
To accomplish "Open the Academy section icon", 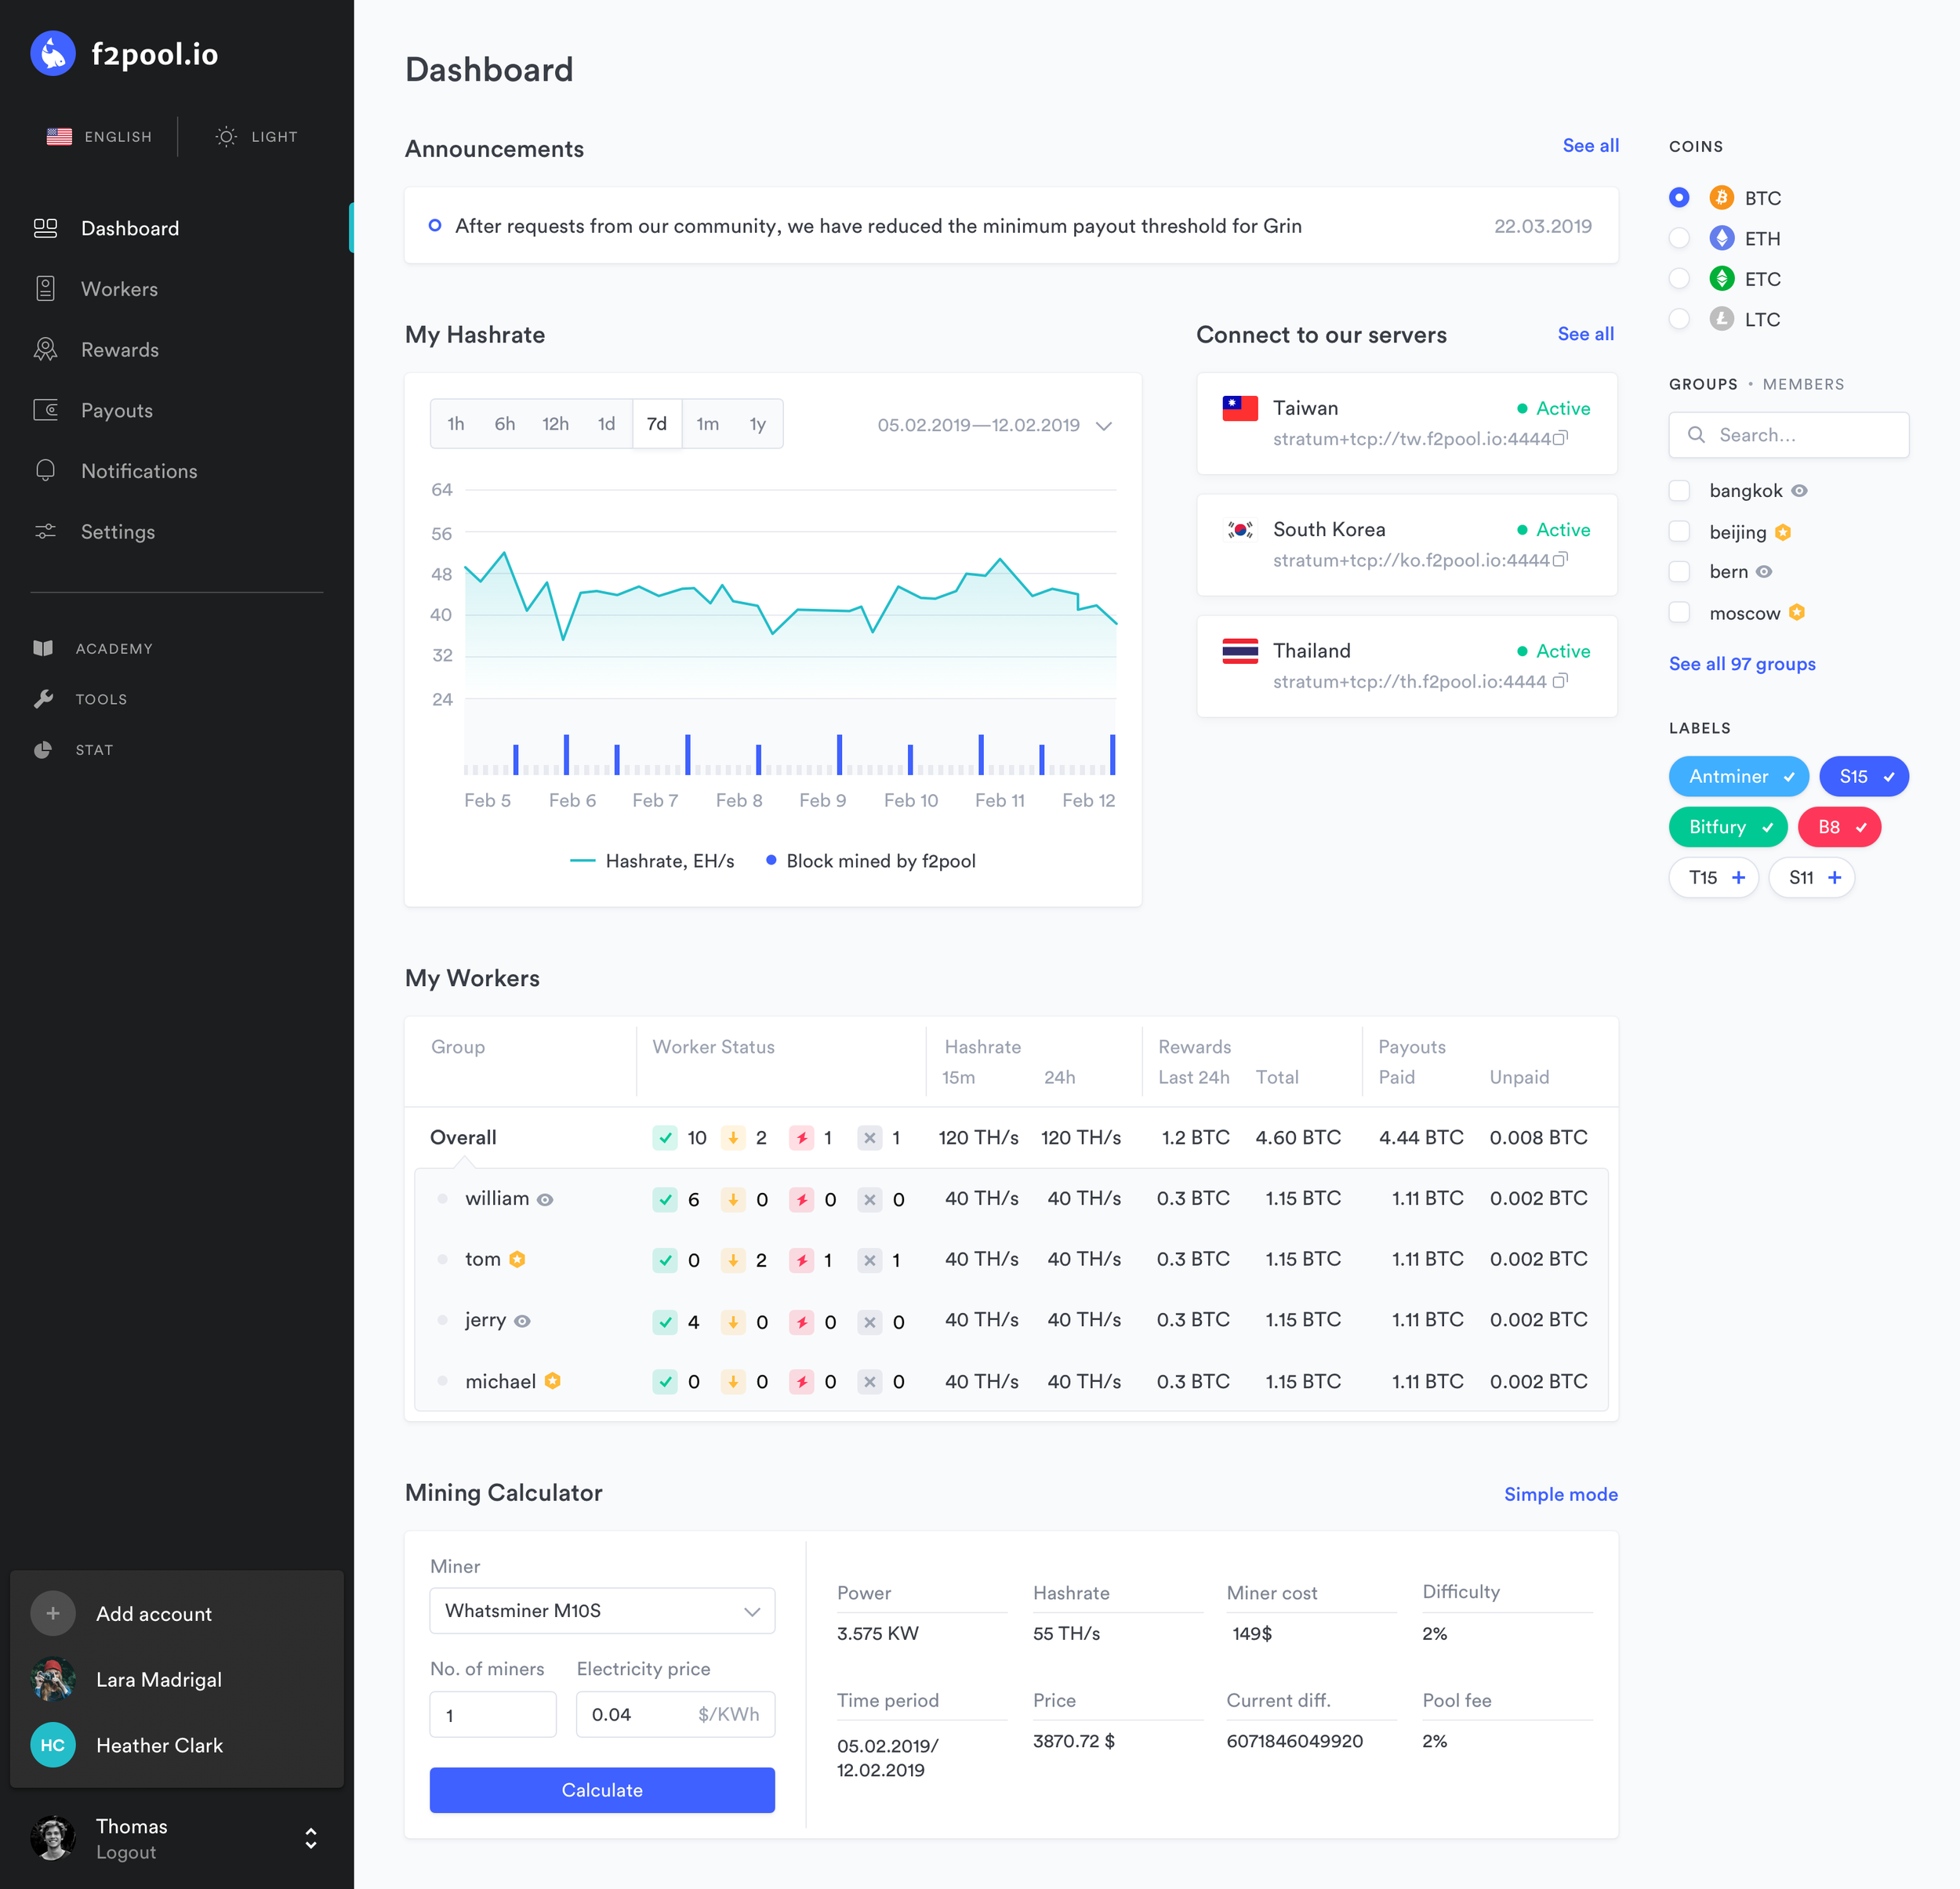I will [x=44, y=647].
